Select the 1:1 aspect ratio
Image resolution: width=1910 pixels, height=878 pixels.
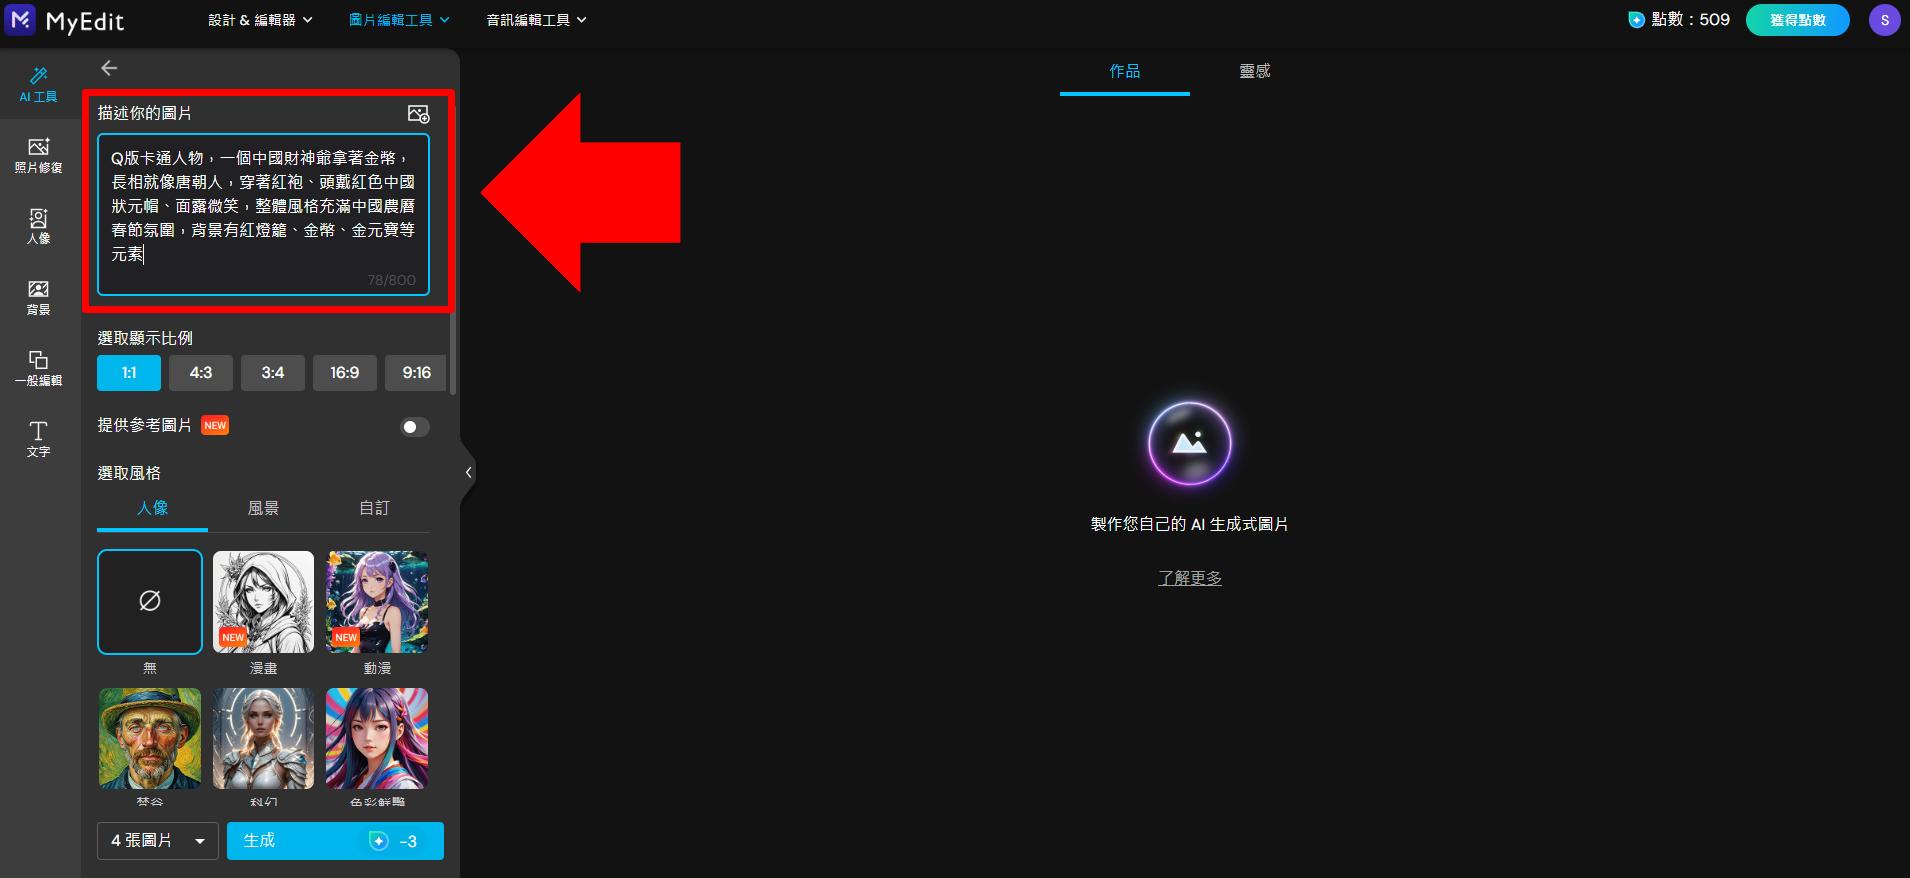pyautogui.click(x=129, y=373)
